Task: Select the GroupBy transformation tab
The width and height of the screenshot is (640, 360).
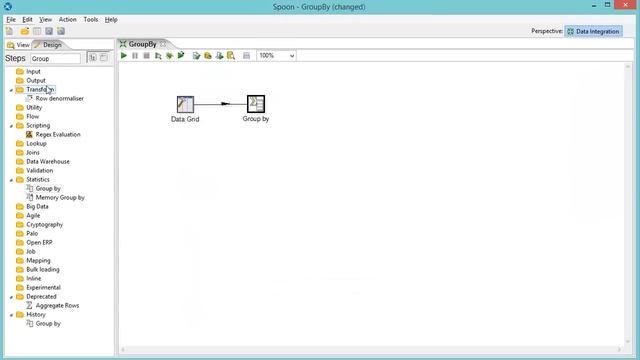Action: click(x=142, y=44)
